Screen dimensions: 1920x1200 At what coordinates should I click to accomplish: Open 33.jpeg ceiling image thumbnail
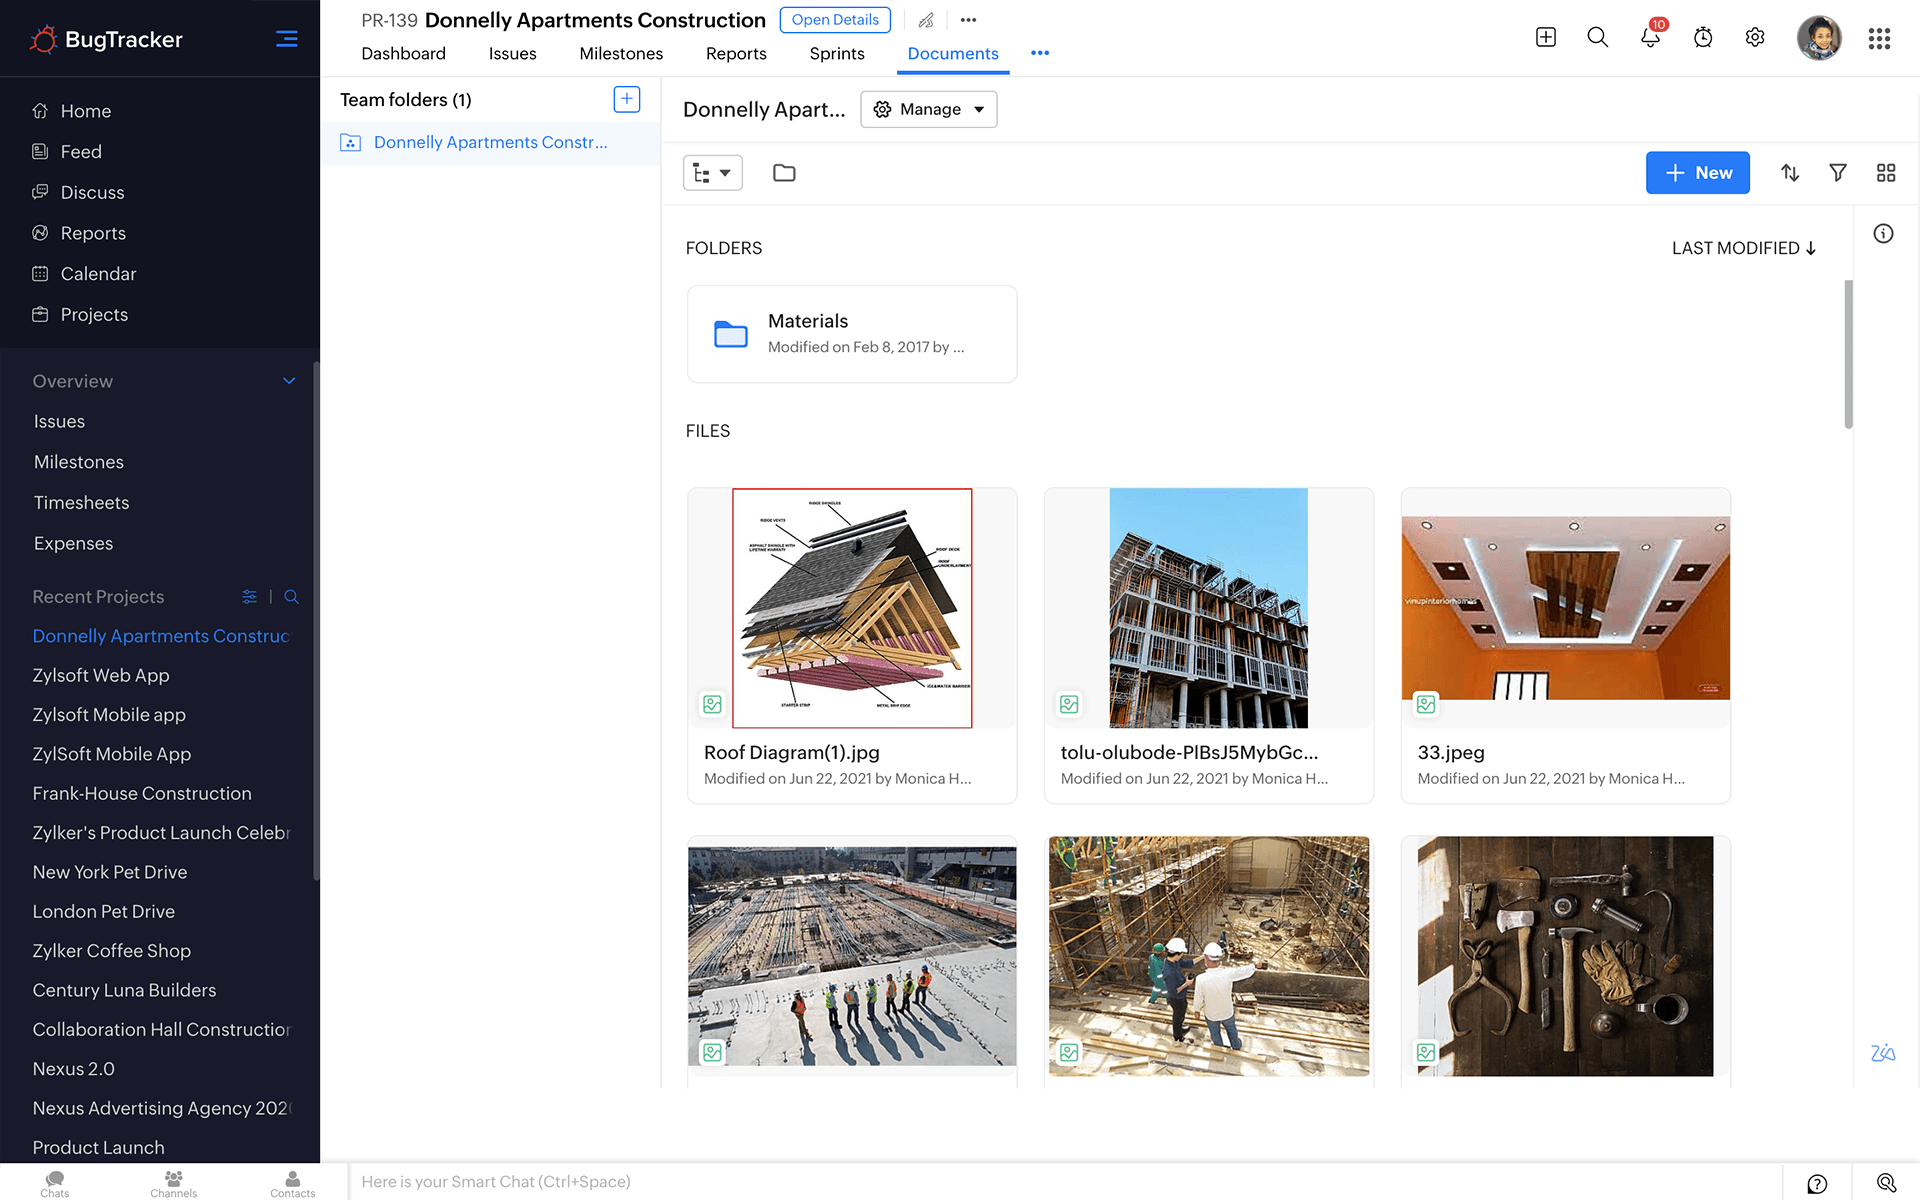(1566, 608)
